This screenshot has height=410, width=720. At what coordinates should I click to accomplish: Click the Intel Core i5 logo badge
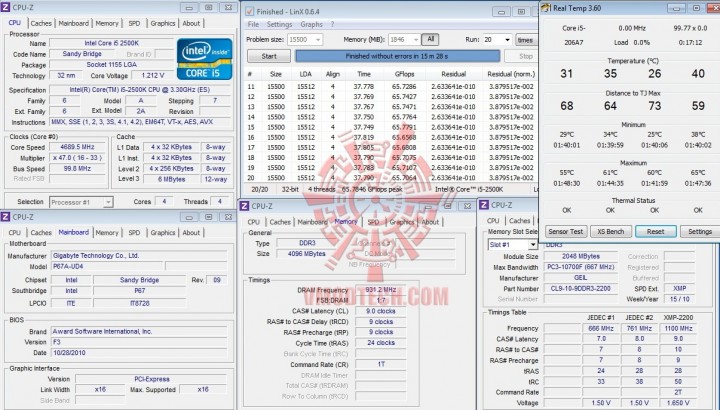tap(204, 59)
